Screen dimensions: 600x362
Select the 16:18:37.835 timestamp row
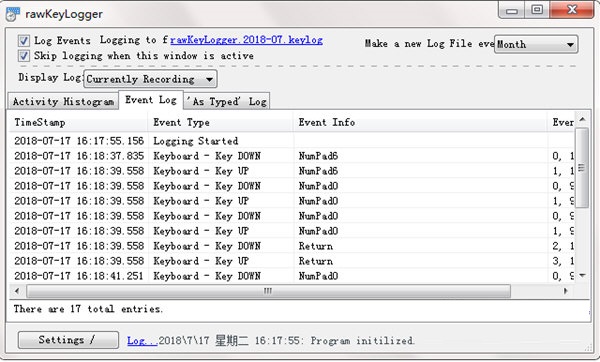[292, 156]
